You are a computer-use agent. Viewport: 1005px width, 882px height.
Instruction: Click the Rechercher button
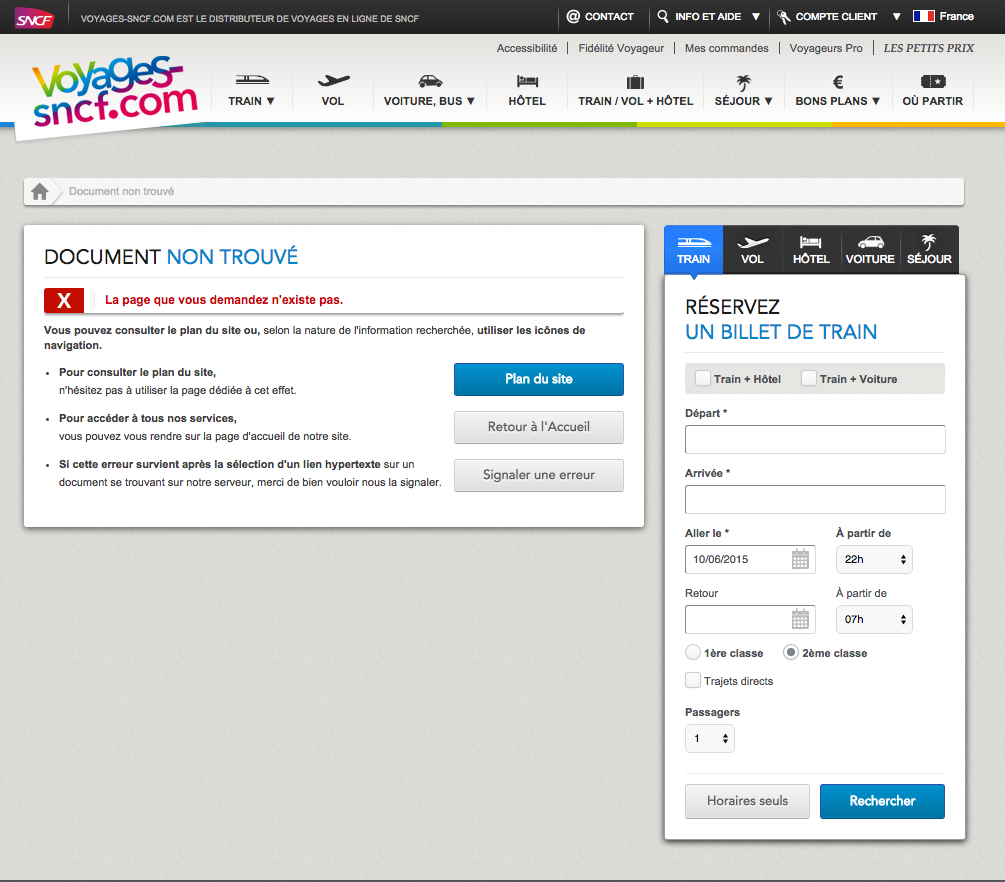[x=882, y=801]
